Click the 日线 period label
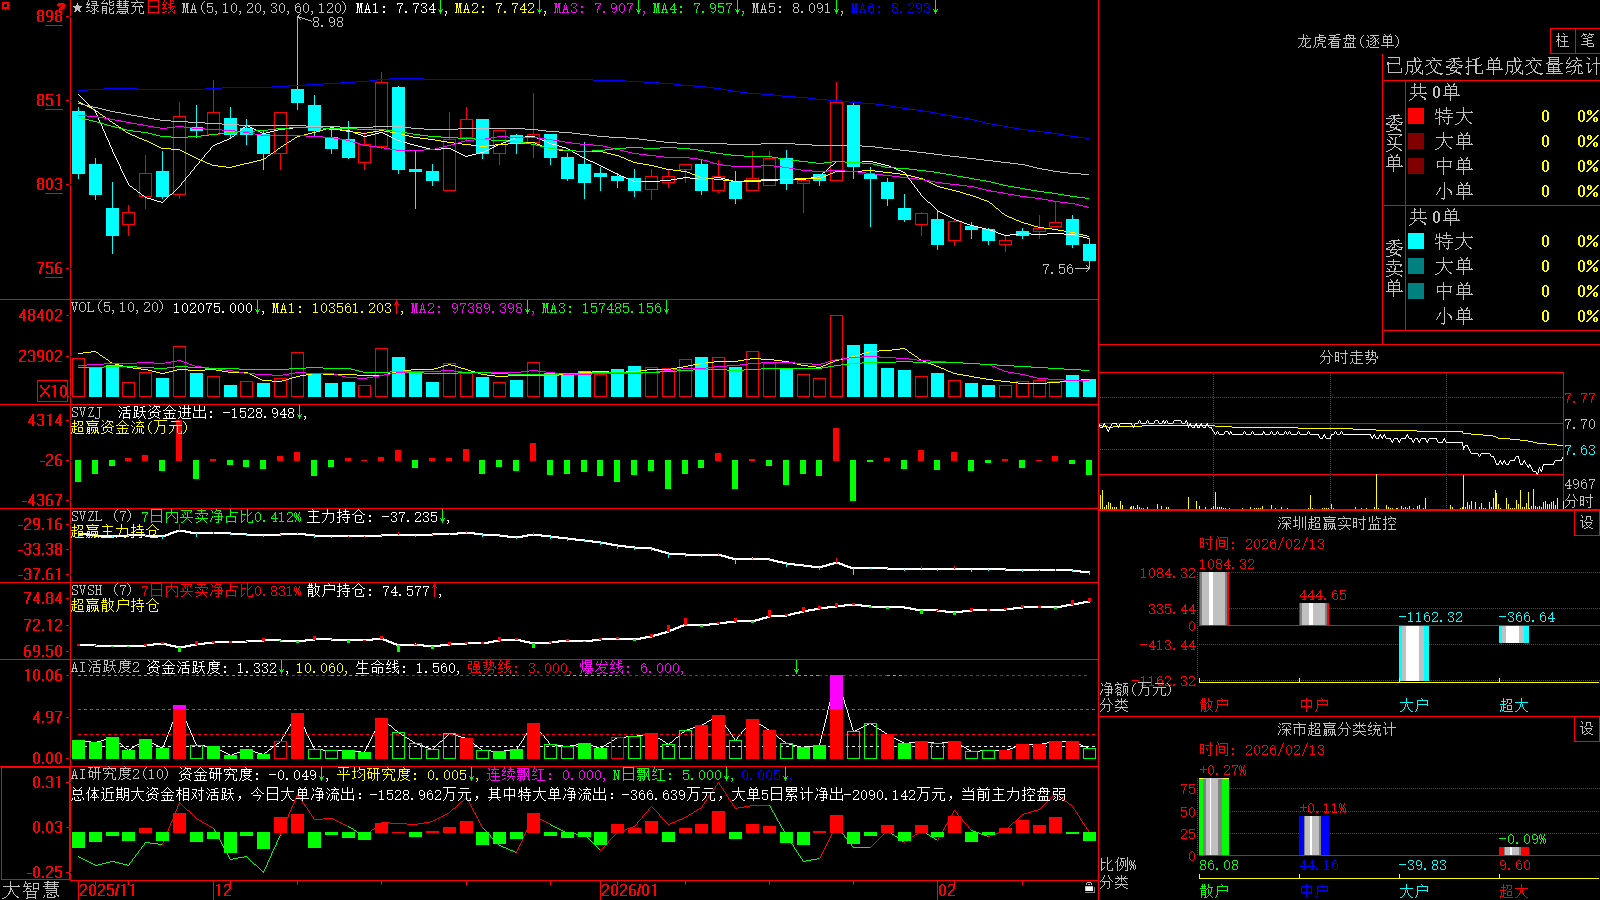This screenshot has width=1600, height=900. point(161,8)
